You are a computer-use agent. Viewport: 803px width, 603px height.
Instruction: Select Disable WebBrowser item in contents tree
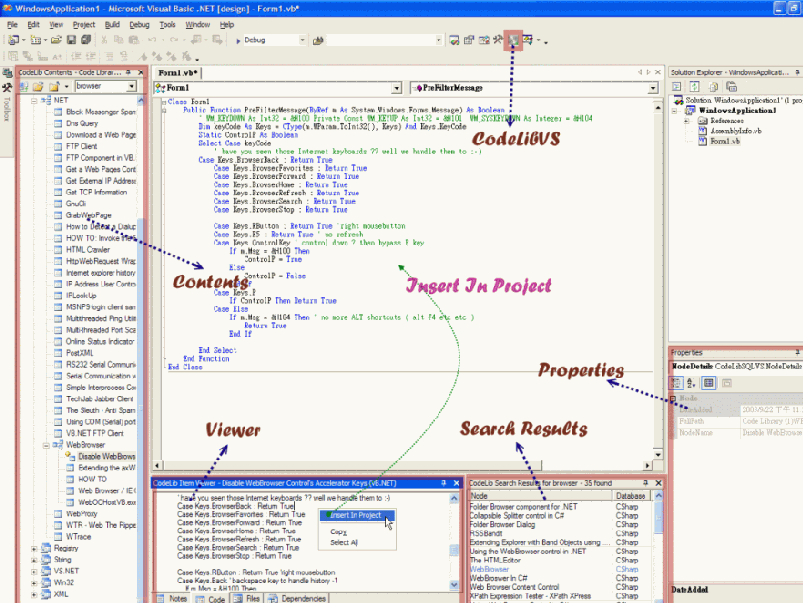107,456
